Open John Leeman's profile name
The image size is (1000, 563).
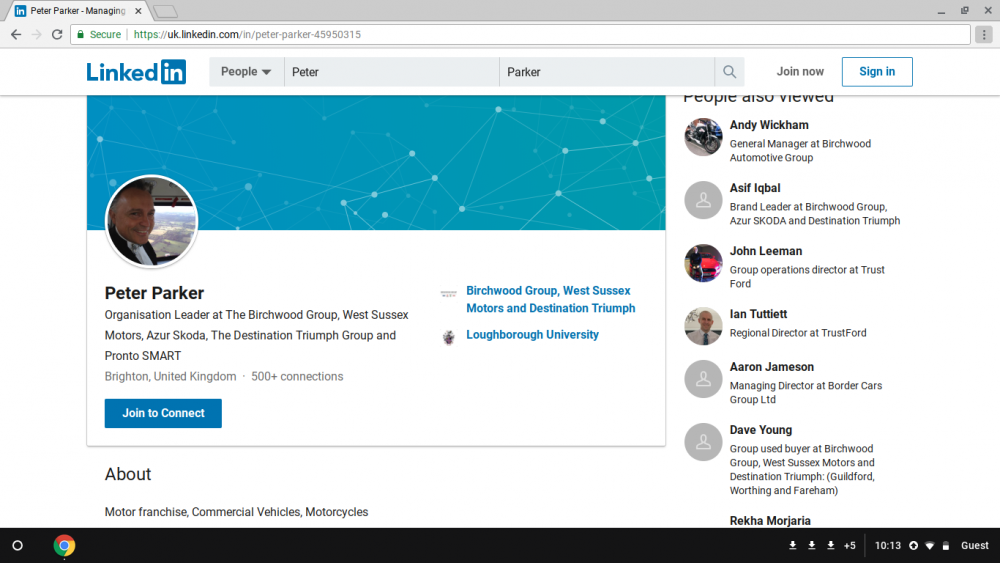click(x=766, y=251)
